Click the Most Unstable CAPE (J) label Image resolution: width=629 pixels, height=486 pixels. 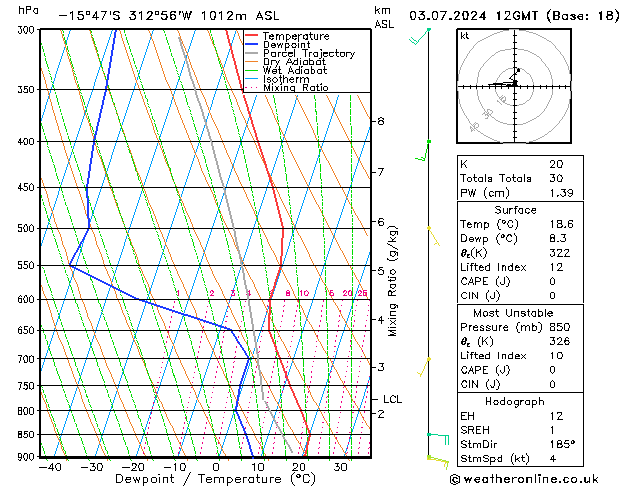coord(485,370)
